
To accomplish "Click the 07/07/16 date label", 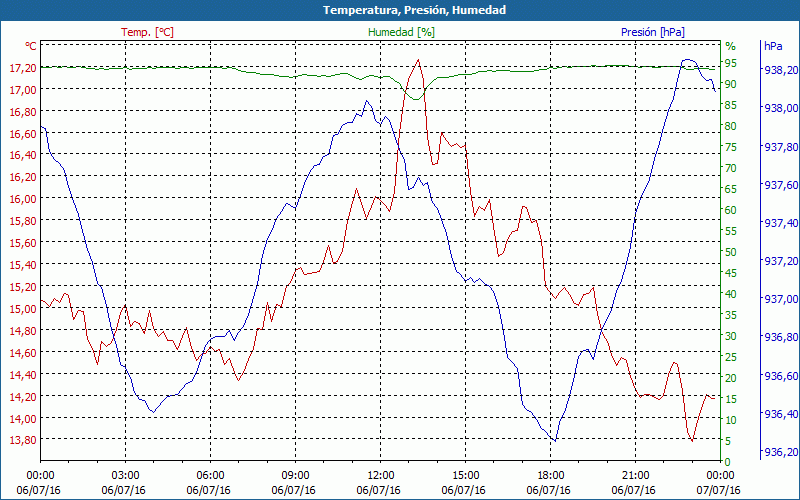I will click(718, 490).
